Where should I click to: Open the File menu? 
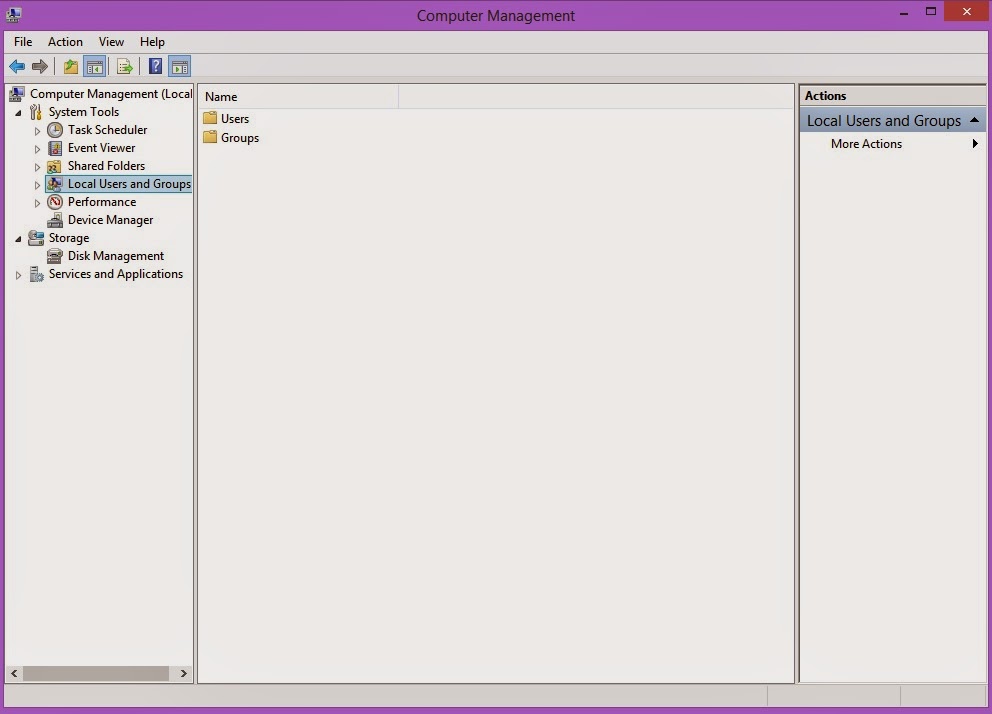(x=23, y=42)
